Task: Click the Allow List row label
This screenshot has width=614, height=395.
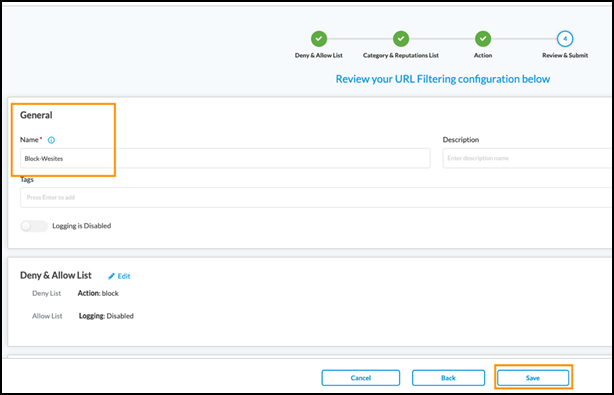Action: coord(47,316)
